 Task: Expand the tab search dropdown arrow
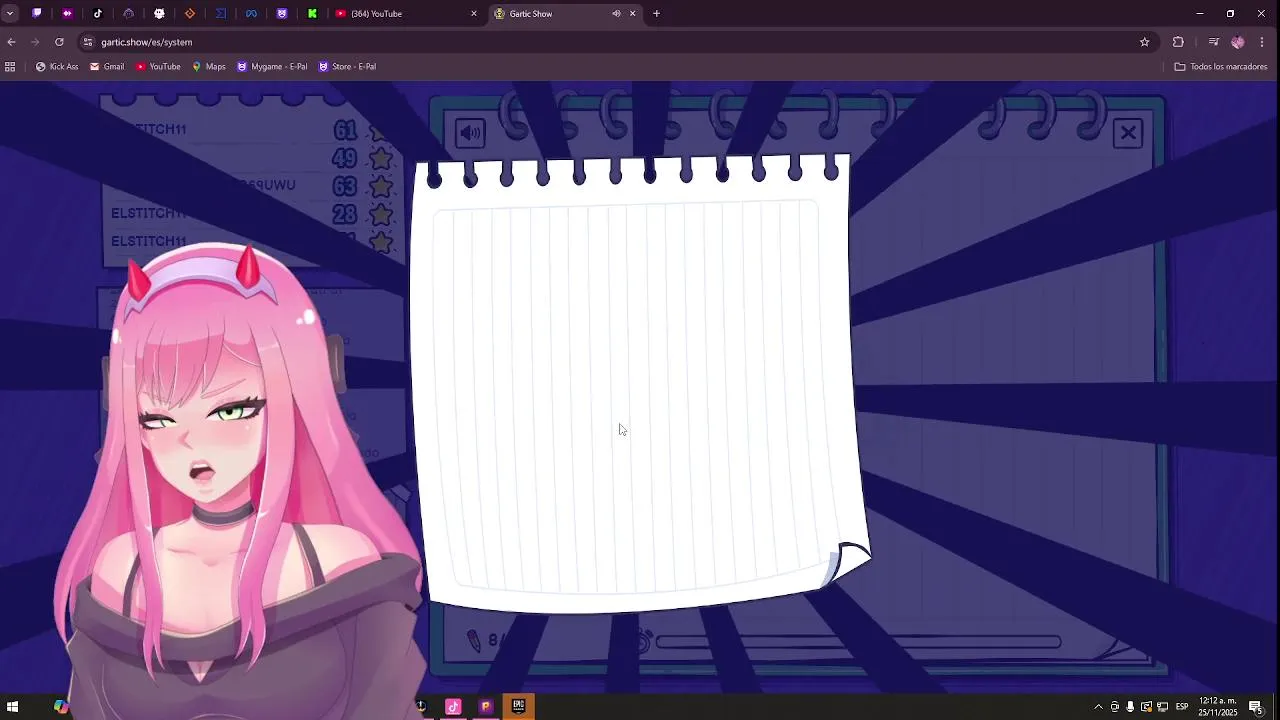pyautogui.click(x=10, y=14)
